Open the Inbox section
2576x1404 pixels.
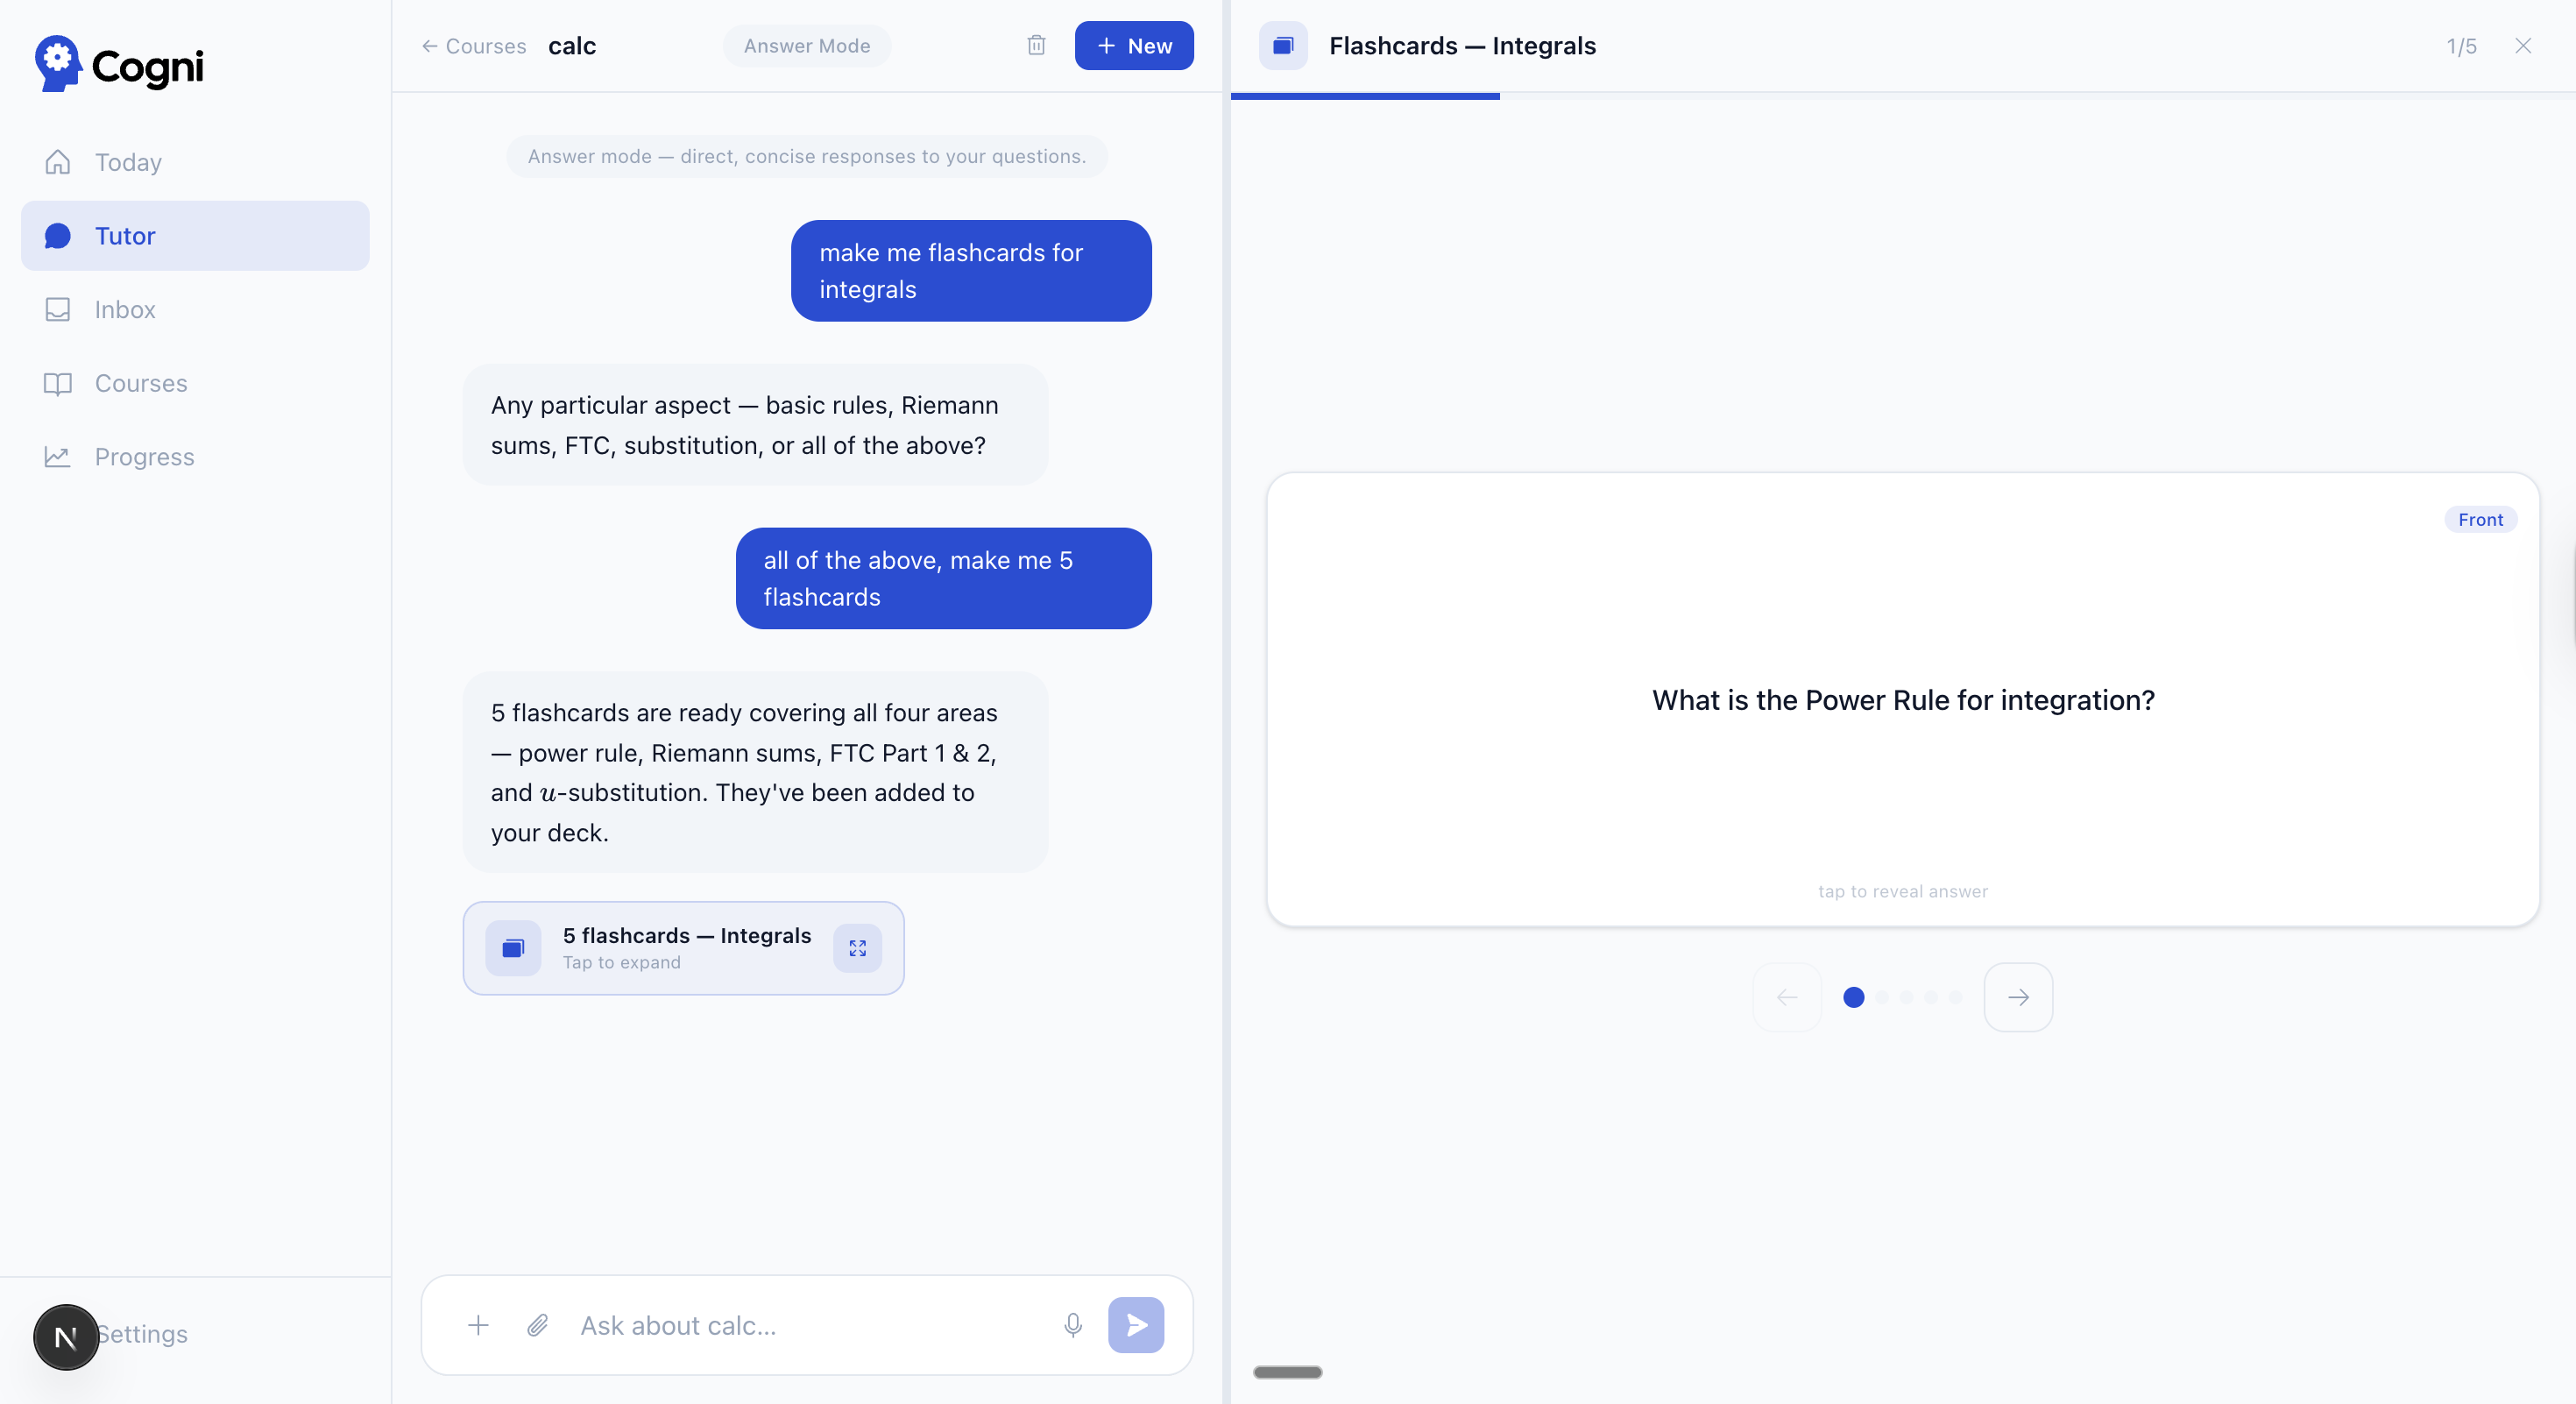(195, 310)
